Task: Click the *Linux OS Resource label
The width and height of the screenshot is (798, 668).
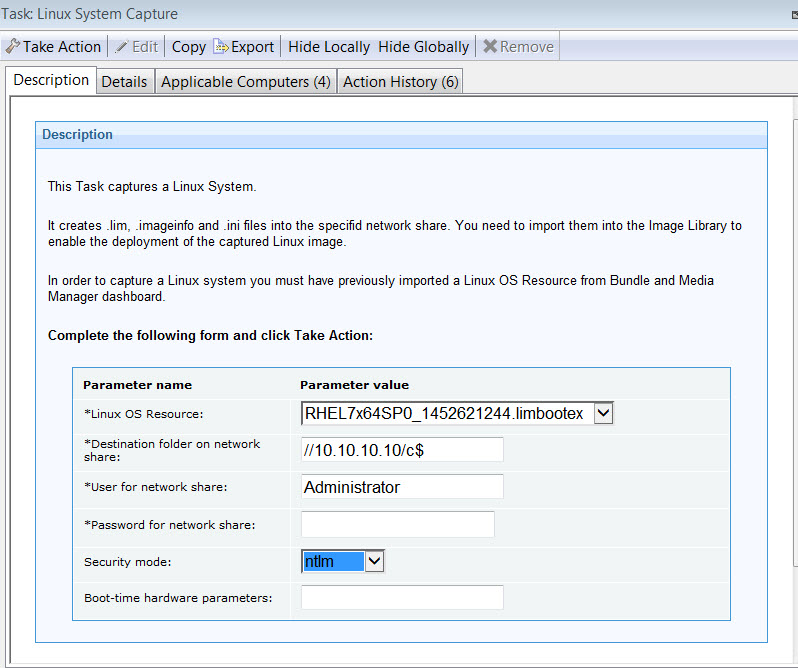Action: click(144, 414)
